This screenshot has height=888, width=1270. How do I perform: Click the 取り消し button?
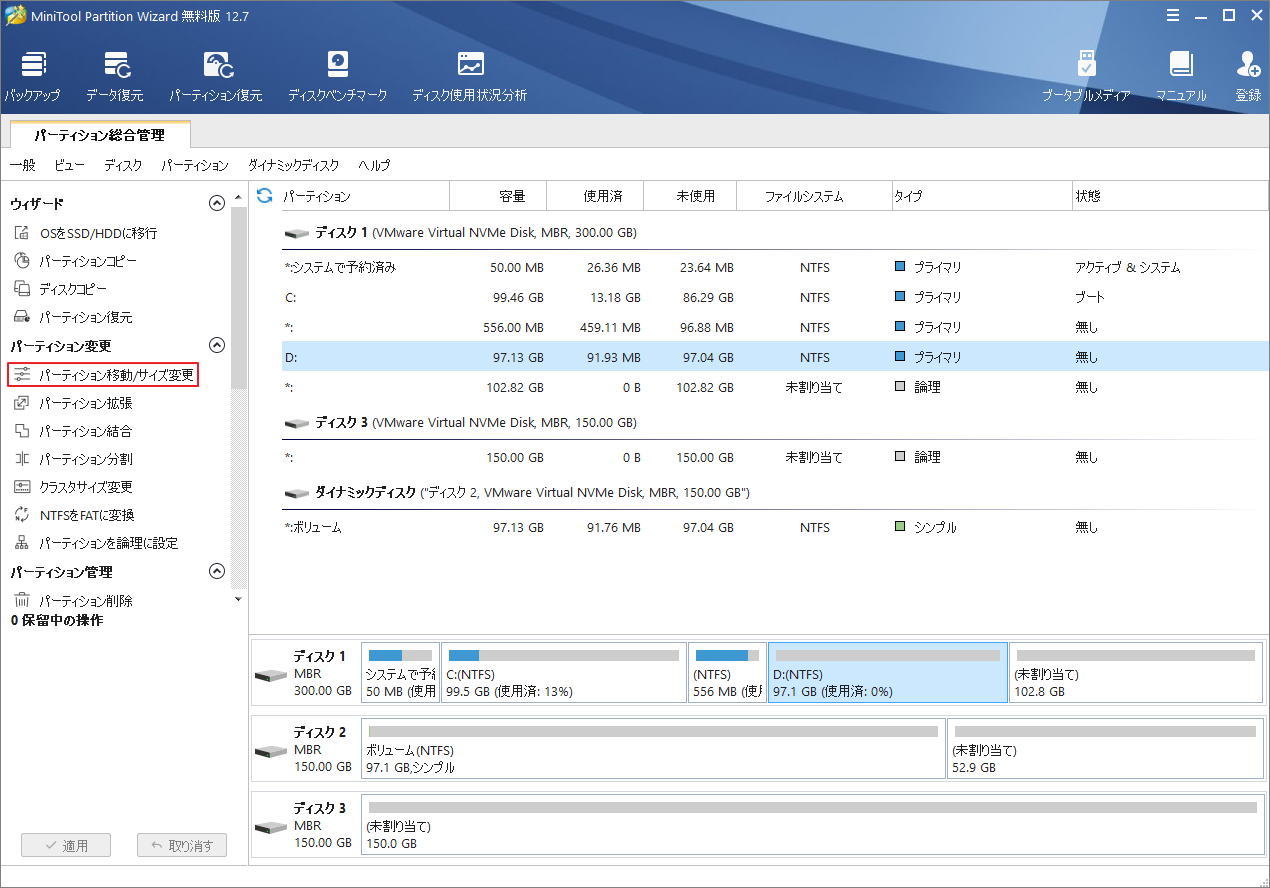pos(181,845)
